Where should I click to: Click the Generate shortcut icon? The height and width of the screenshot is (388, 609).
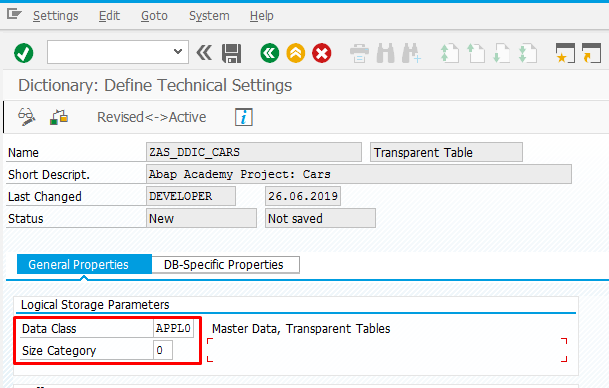[591, 53]
